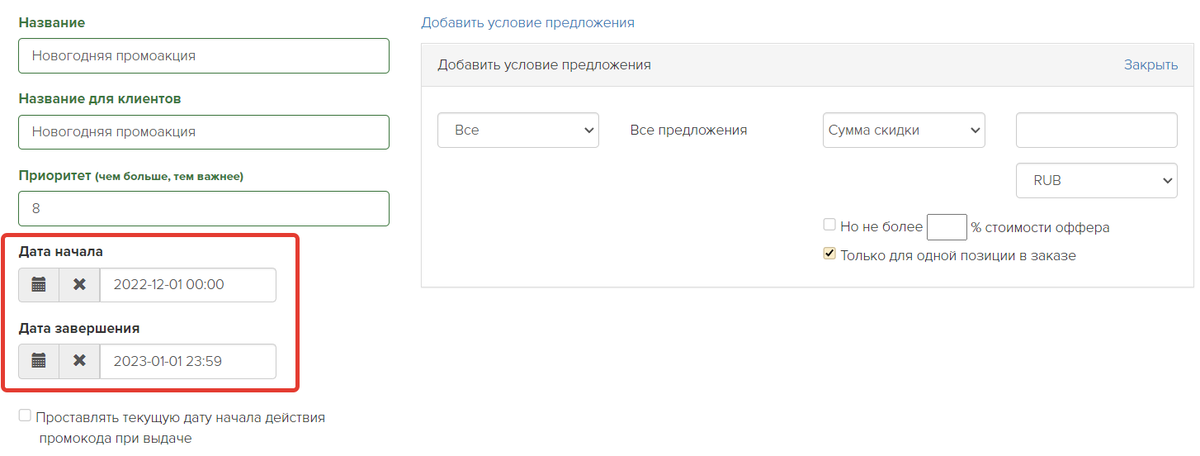Open the Сумма скидки dropdown
This screenshot has height=456, width=1200.
pos(904,130)
